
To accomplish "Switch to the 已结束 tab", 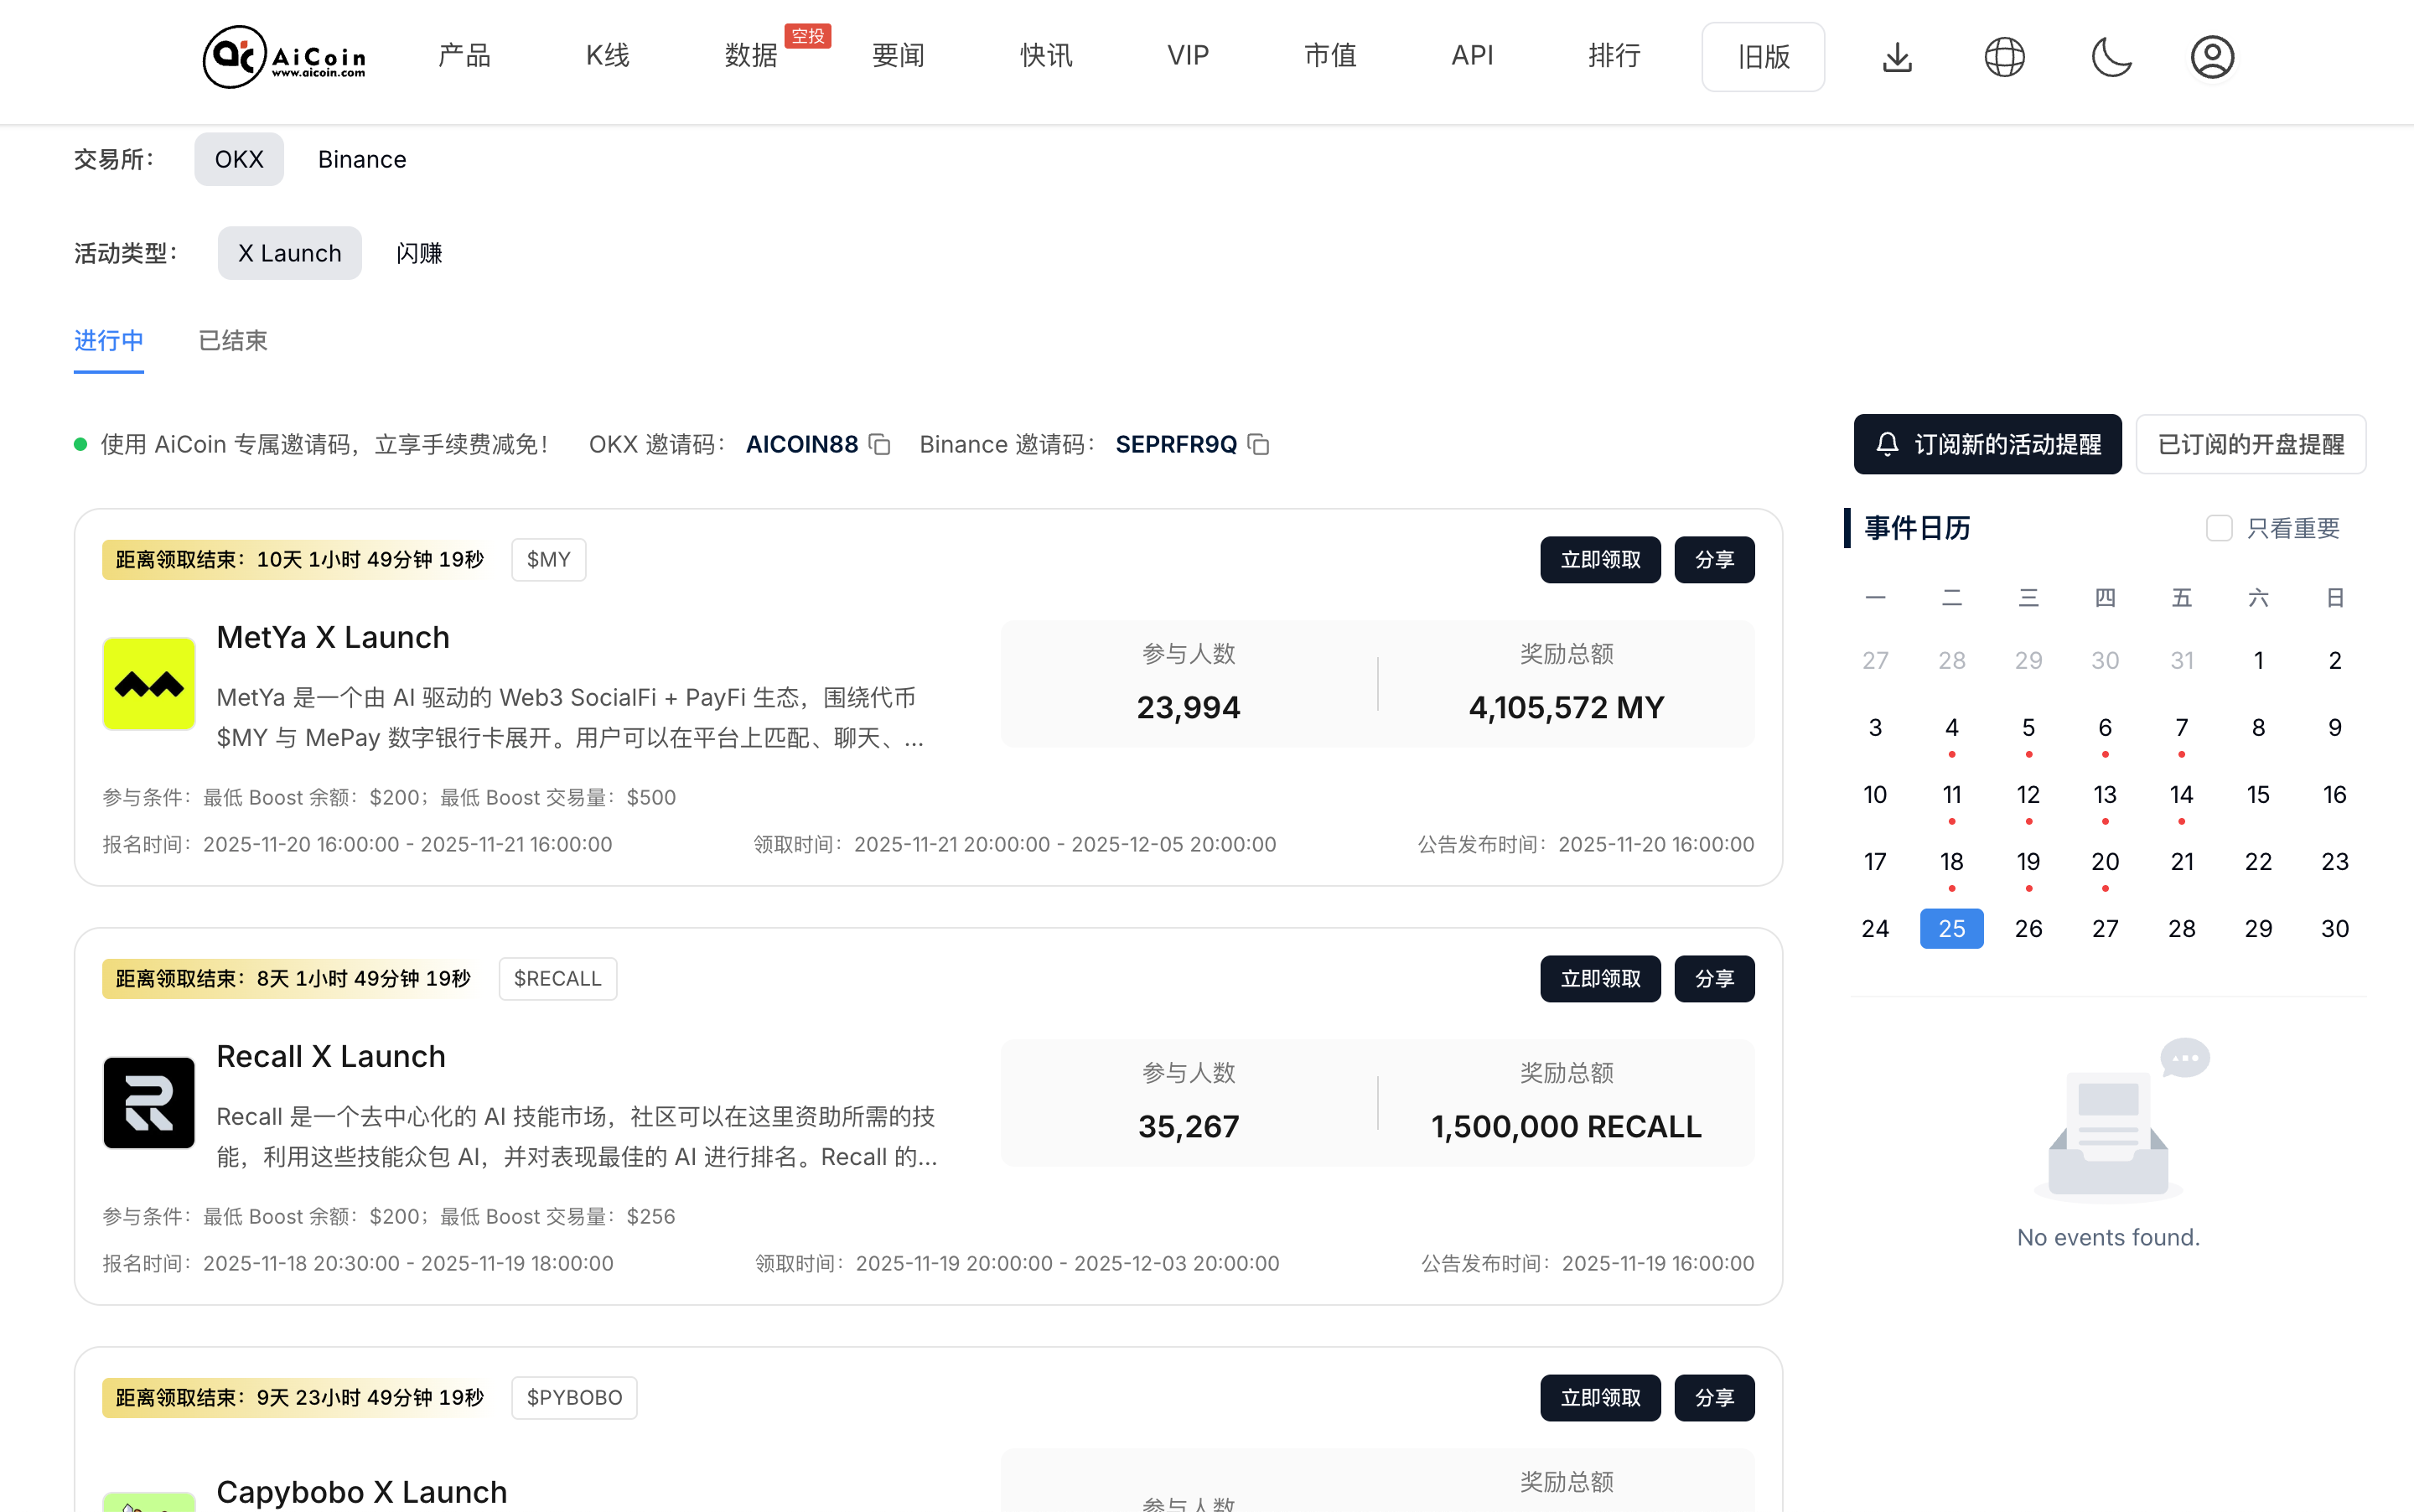I will pos(233,341).
